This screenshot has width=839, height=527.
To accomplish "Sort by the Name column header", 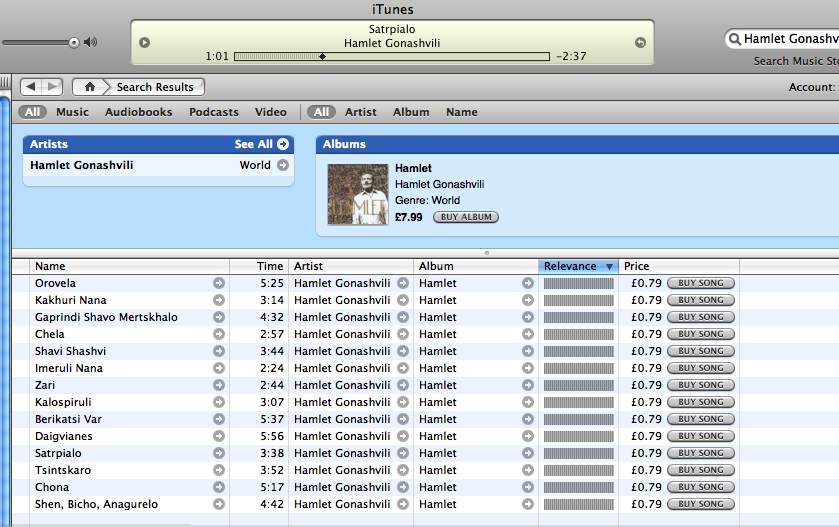I will pyautogui.click(x=128, y=266).
